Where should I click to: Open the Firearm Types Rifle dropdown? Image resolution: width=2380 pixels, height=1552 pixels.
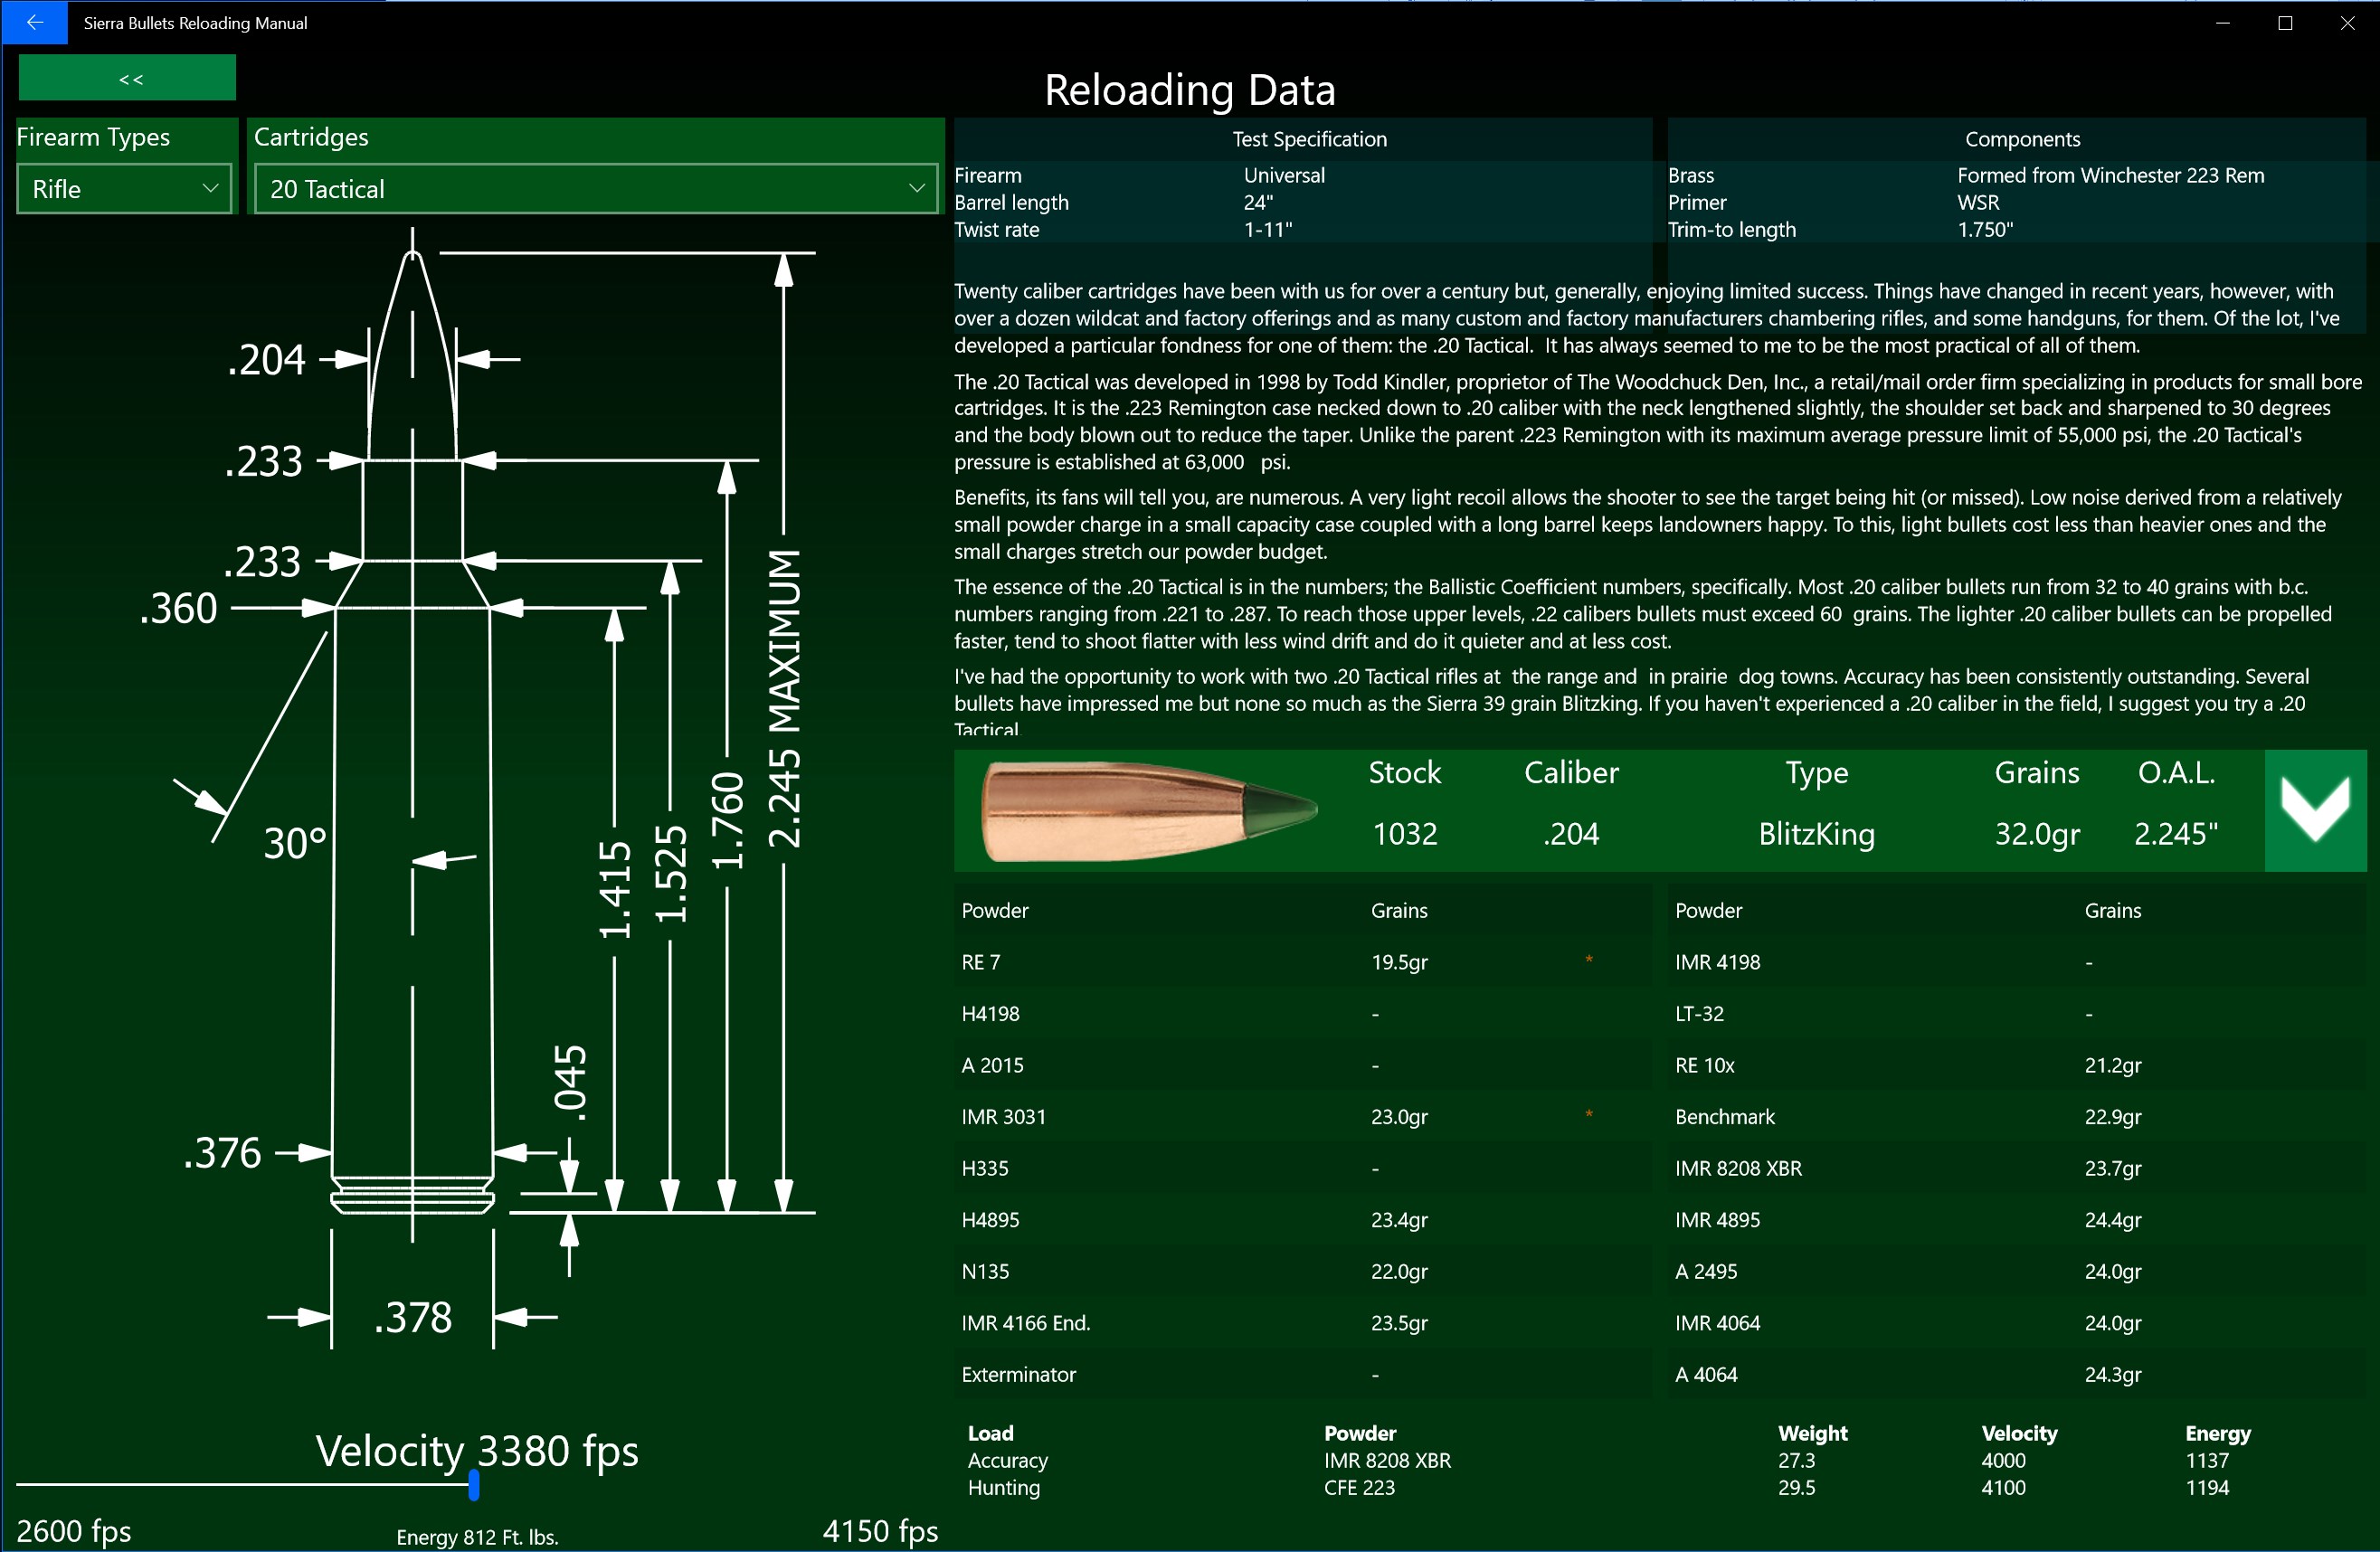tap(124, 189)
